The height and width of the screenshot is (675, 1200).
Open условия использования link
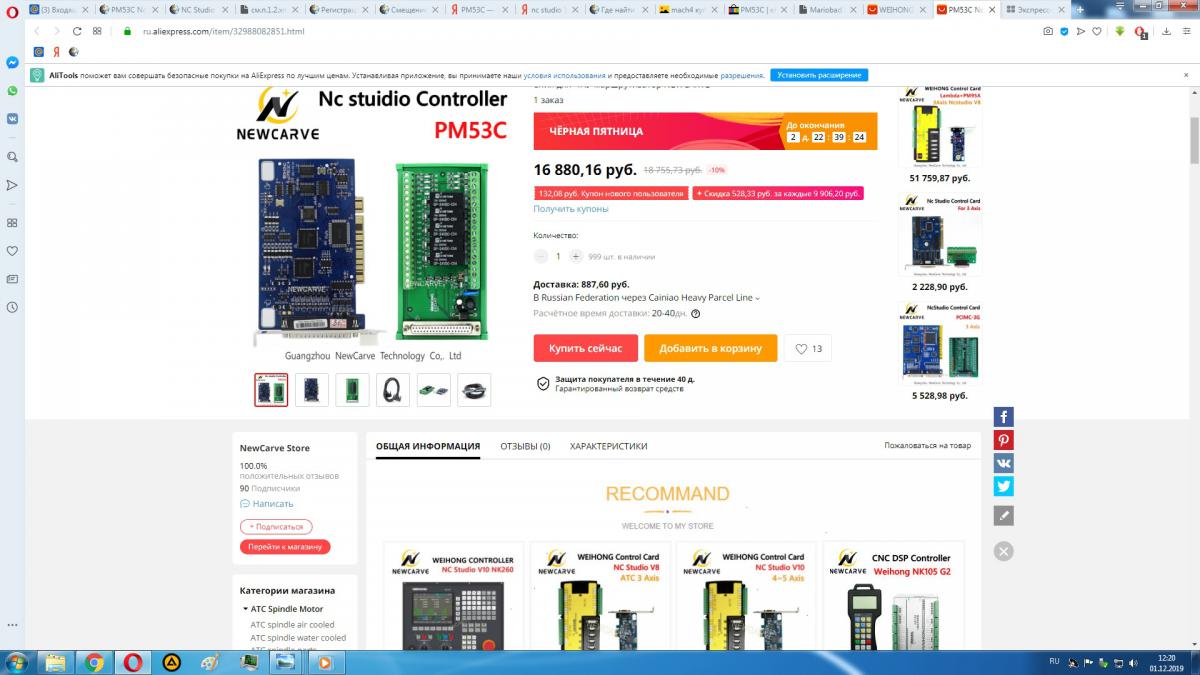coord(565,75)
